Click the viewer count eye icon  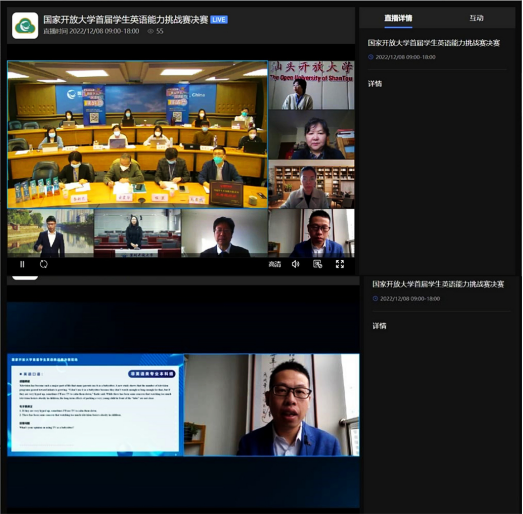[x=150, y=31]
